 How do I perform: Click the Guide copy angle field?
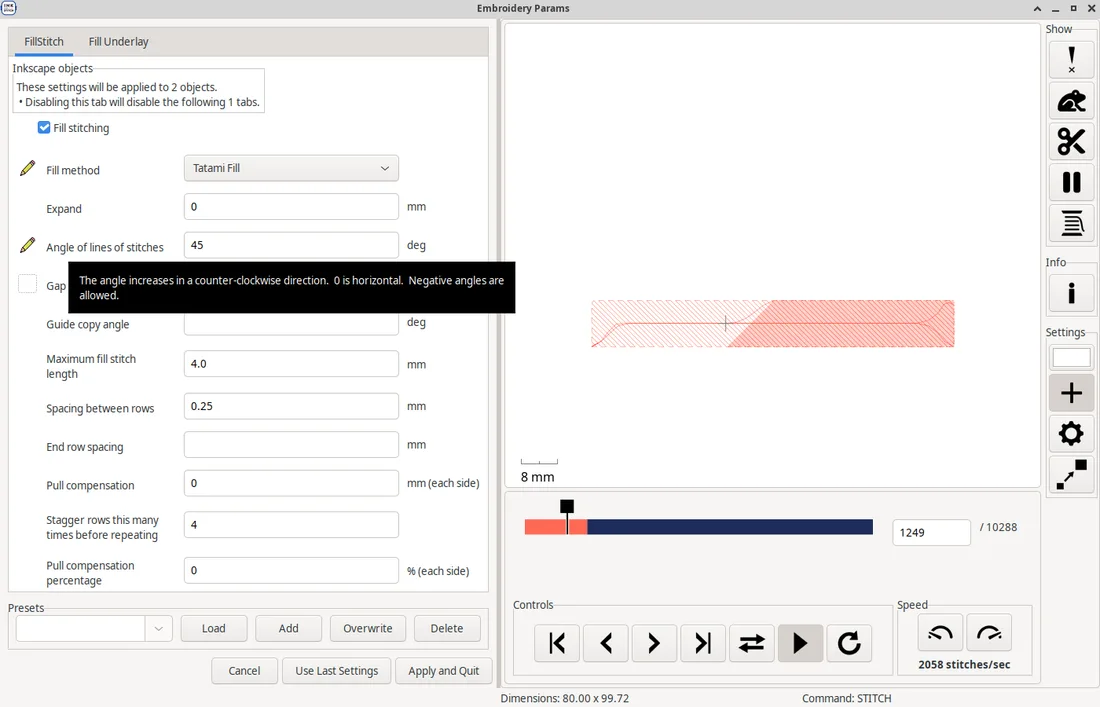click(x=291, y=324)
